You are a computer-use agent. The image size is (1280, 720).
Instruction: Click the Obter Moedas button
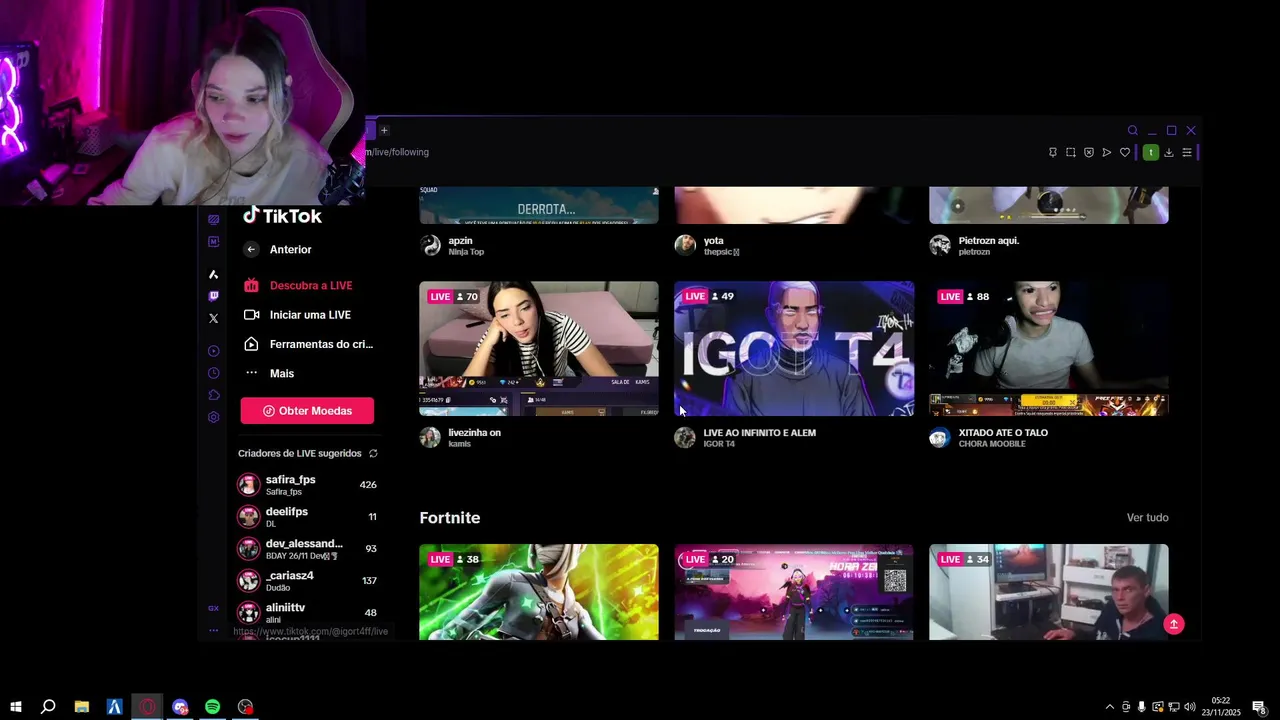(x=307, y=411)
